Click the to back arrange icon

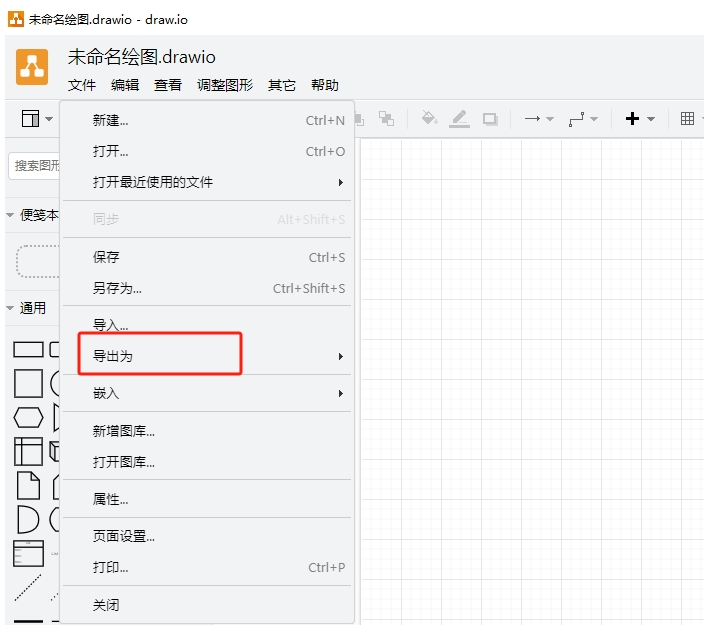click(x=386, y=119)
